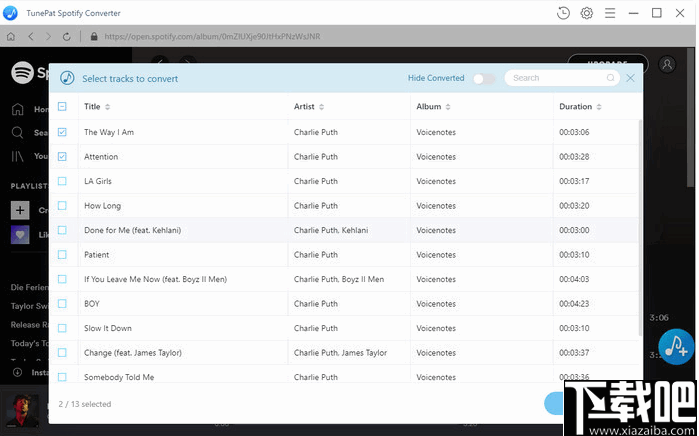Toggle the select-all tracks checkbox
This screenshot has width=699, height=436.
[x=62, y=107]
